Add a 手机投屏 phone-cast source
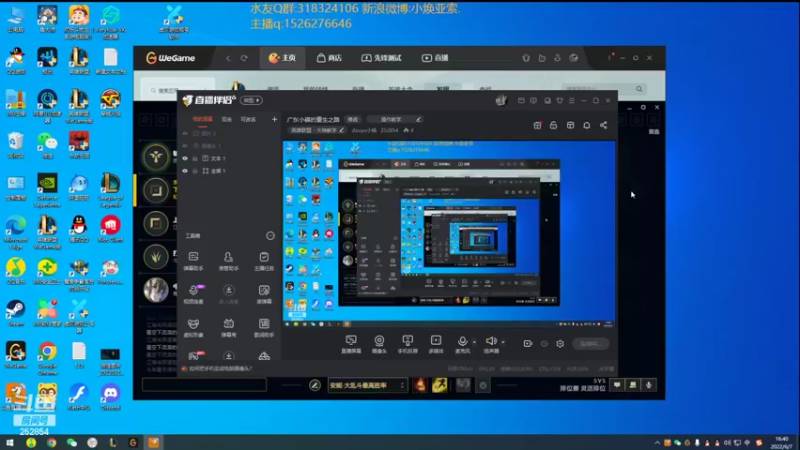The image size is (800, 450). coord(407,344)
